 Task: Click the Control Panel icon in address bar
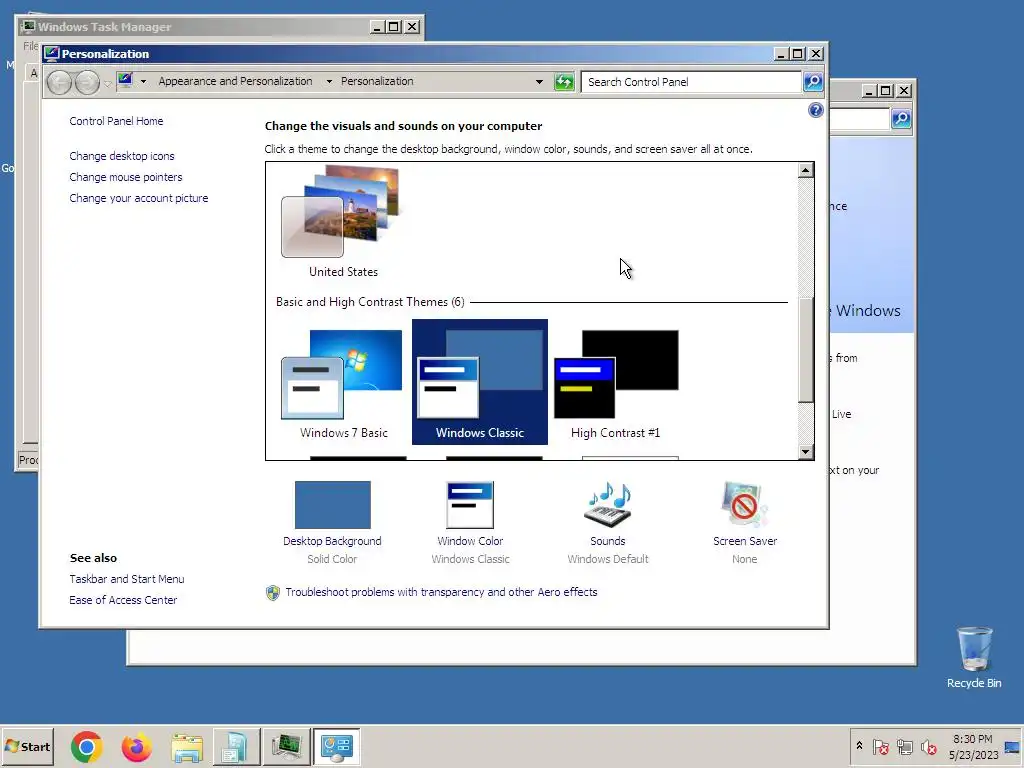tap(125, 81)
